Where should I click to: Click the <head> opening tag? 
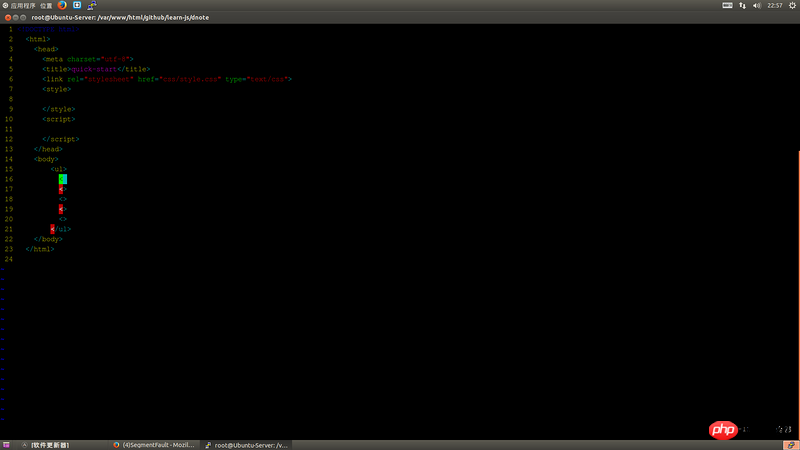46,49
